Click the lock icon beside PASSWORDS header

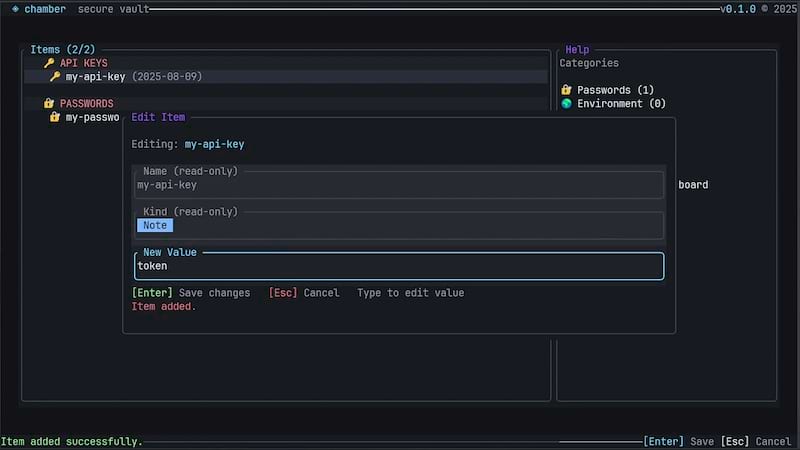(49, 103)
